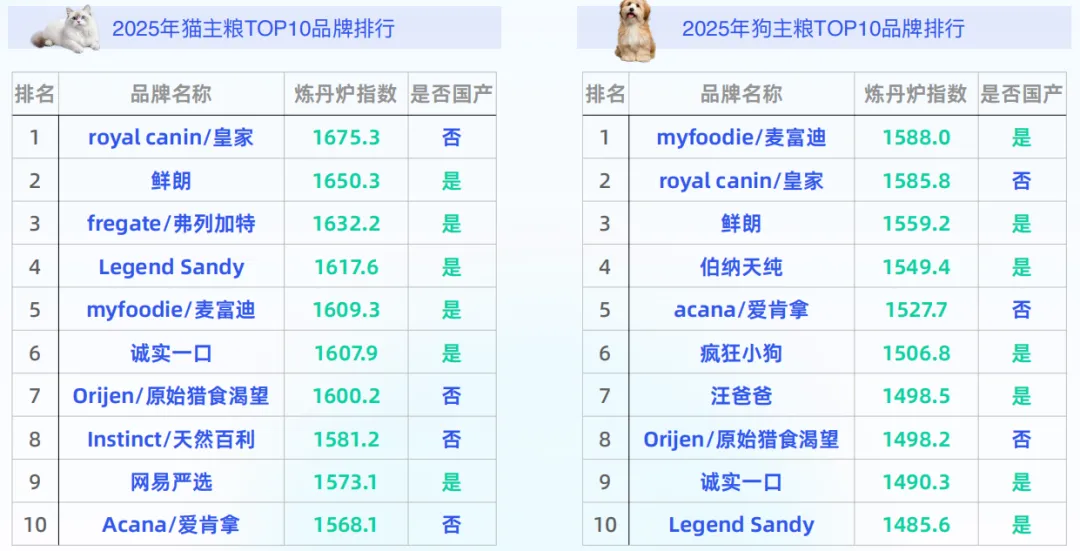Image resolution: width=1080 pixels, height=551 pixels.
Task: Click the cat picture beside the cat food title
Action: (66, 29)
